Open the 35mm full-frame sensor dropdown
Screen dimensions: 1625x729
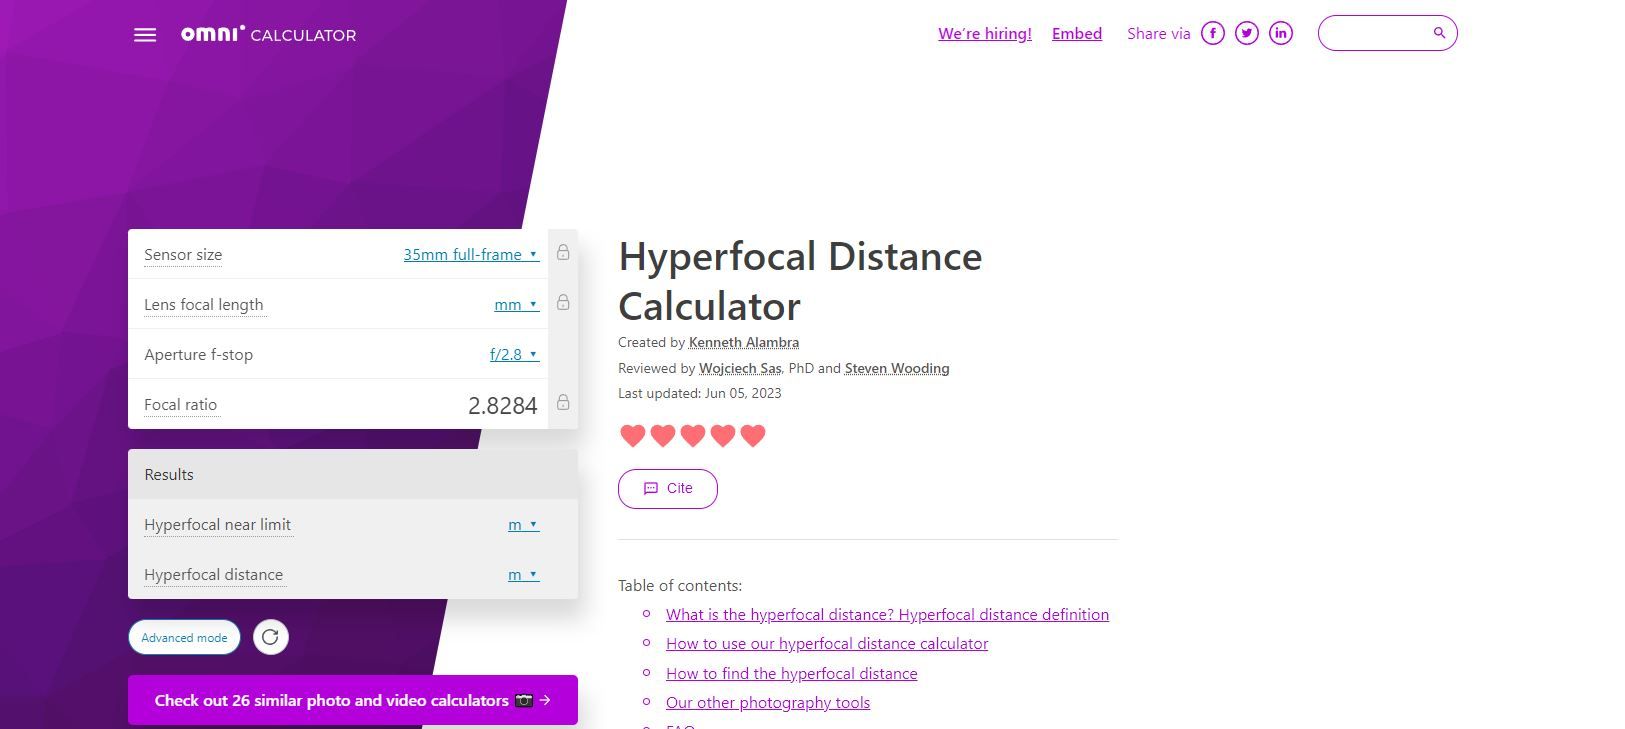pyautogui.click(x=470, y=255)
